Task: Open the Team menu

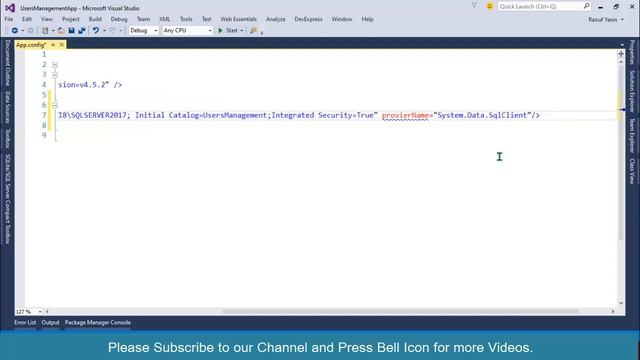Action: (x=143, y=19)
